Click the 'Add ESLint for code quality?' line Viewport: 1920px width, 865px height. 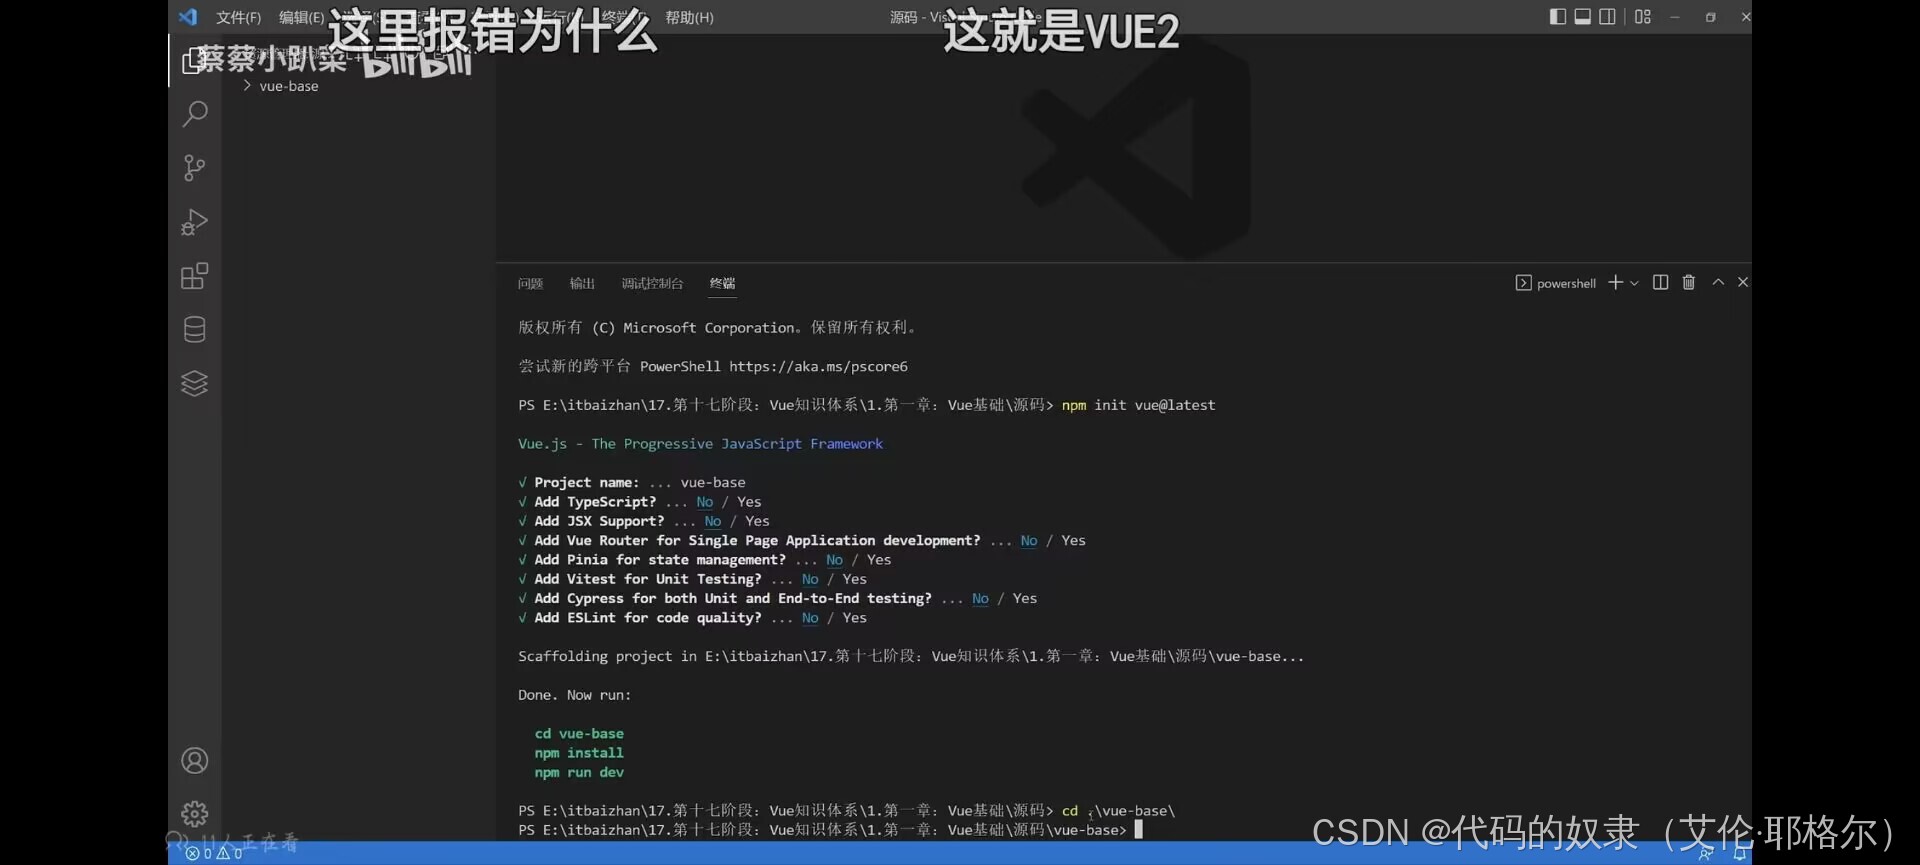click(692, 618)
